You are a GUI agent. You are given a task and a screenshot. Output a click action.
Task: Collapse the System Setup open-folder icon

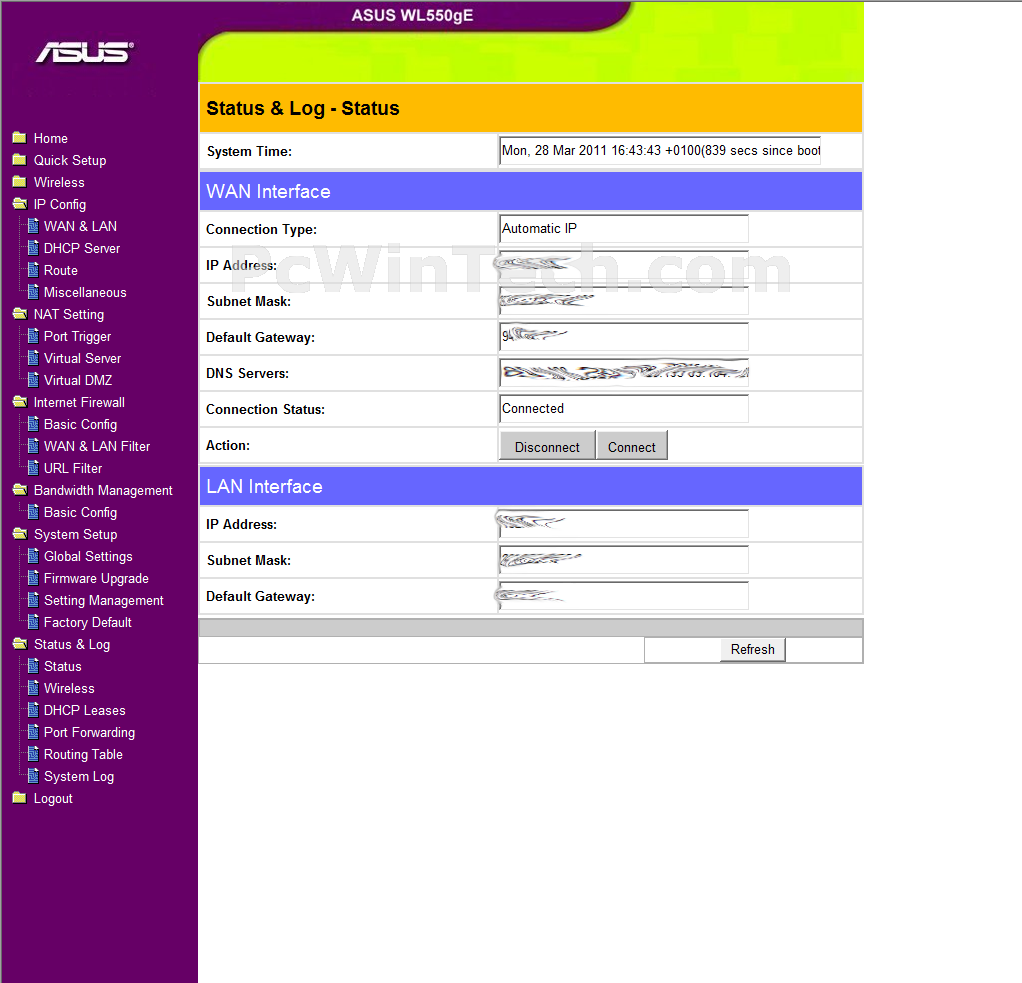pyautogui.click(x=20, y=534)
